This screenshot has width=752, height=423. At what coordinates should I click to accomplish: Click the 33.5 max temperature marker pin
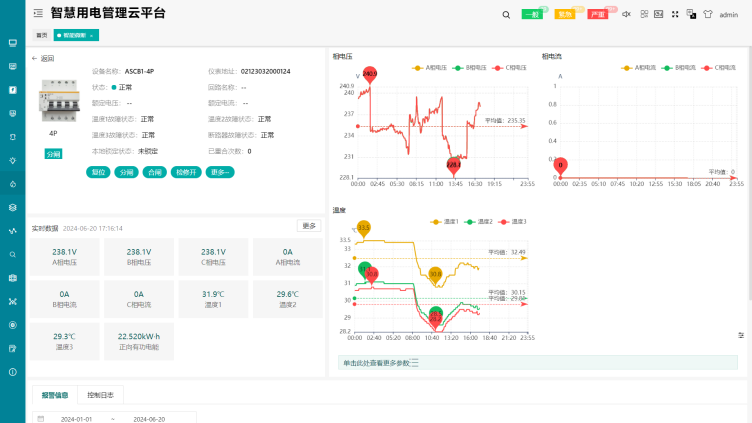(x=364, y=228)
